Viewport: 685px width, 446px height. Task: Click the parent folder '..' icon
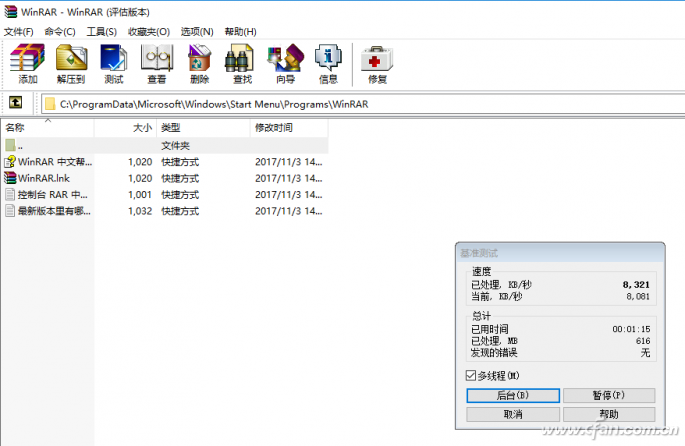(10, 145)
